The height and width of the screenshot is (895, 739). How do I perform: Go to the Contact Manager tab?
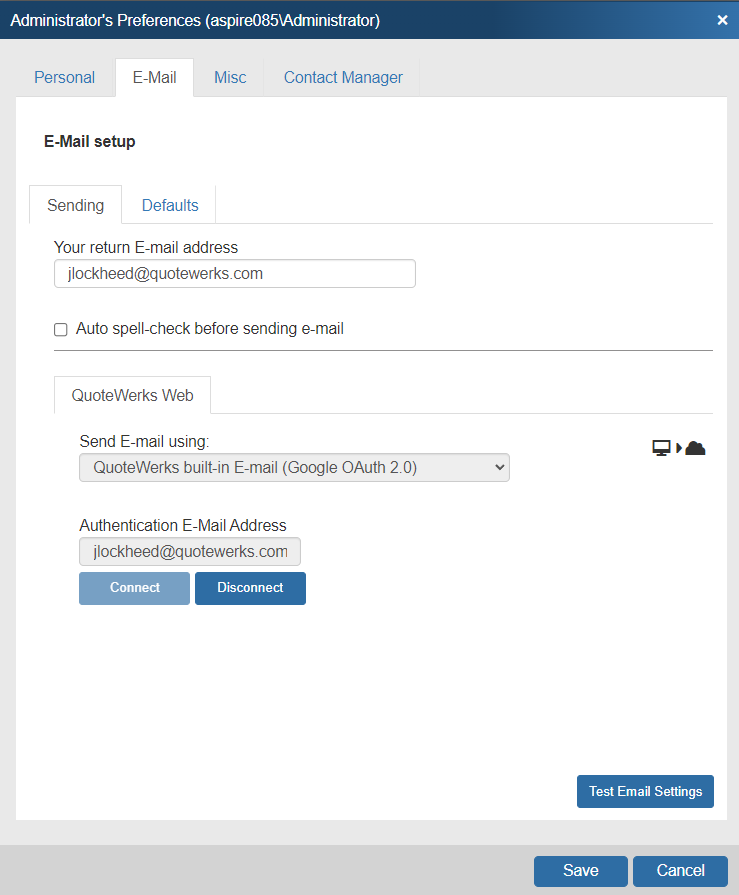(343, 77)
